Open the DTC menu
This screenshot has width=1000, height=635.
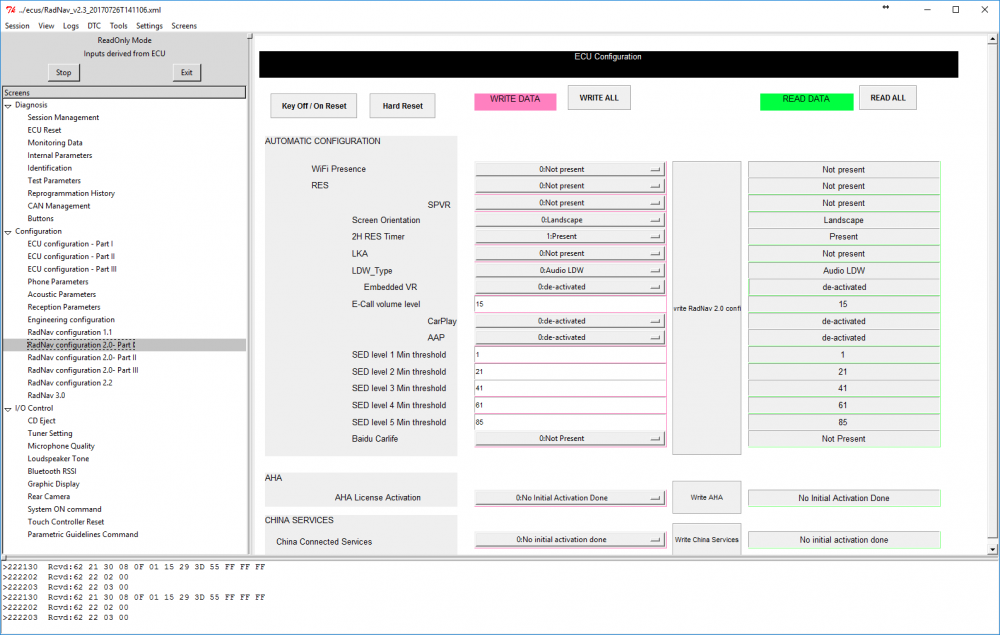coord(94,26)
